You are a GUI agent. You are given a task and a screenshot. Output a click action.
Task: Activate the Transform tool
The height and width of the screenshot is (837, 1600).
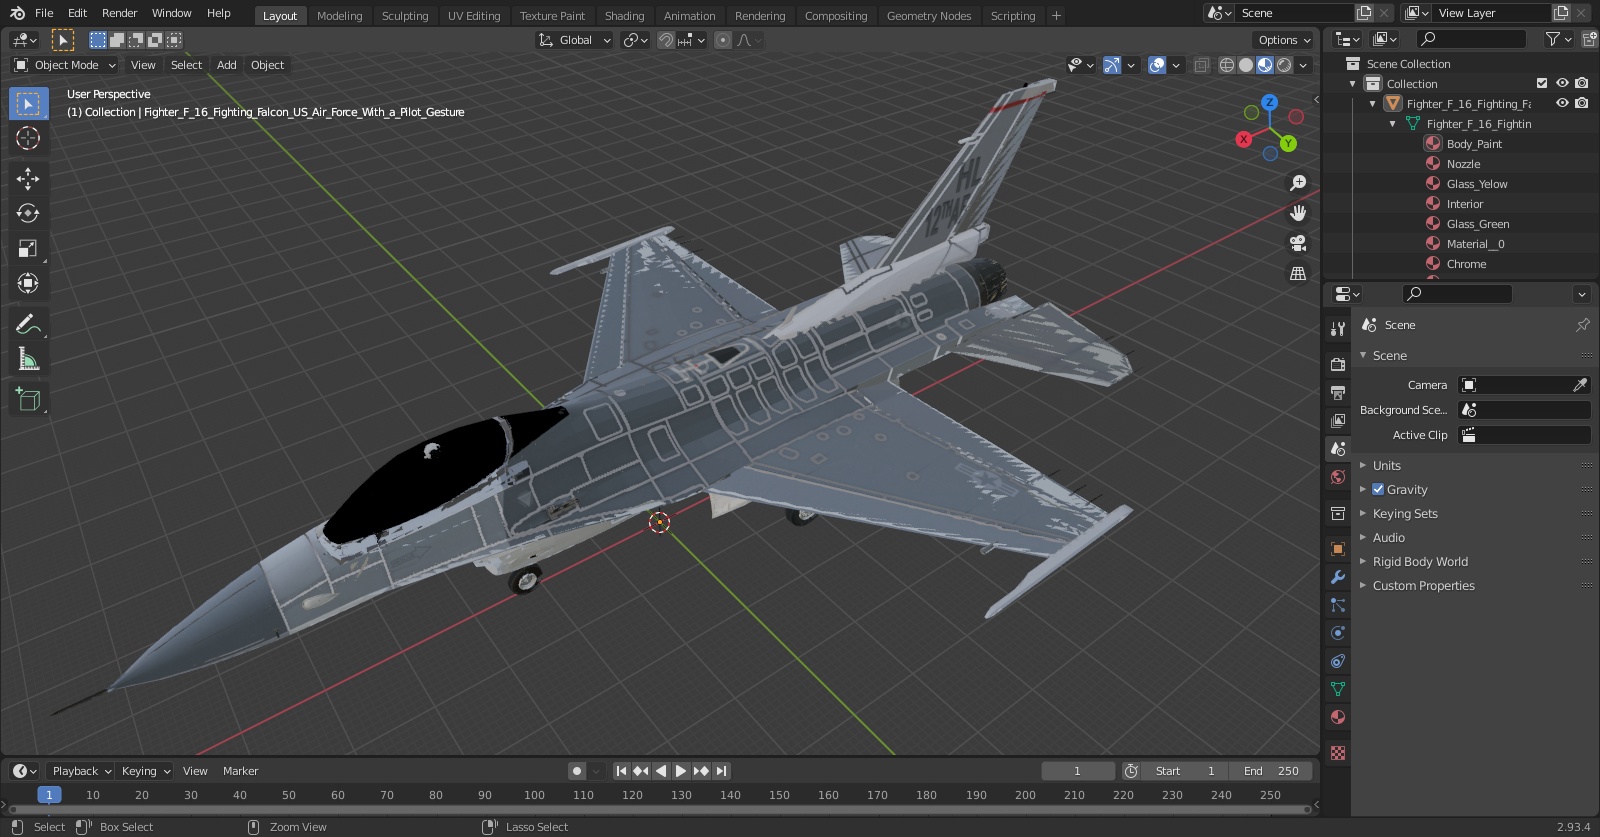point(28,284)
